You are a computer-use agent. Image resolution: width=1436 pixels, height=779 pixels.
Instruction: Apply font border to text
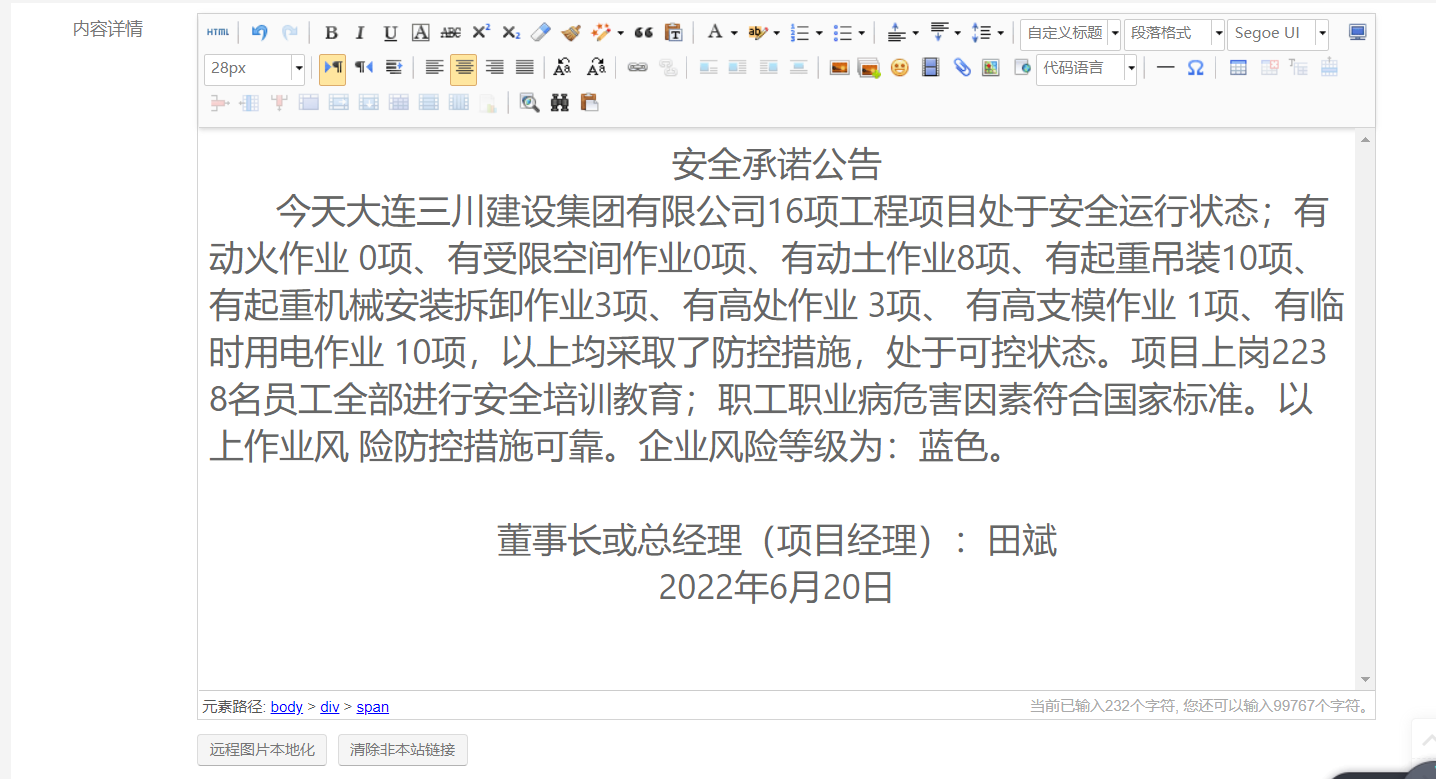pyautogui.click(x=421, y=33)
